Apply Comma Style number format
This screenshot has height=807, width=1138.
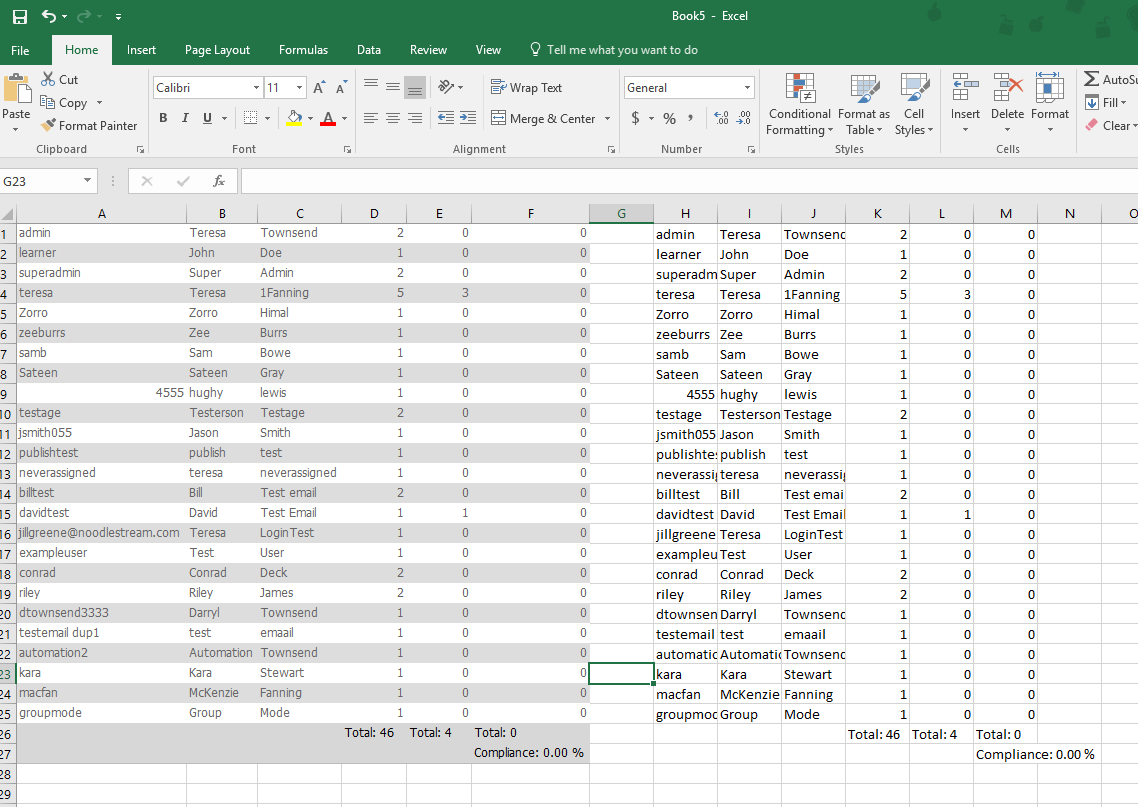pyautogui.click(x=690, y=118)
